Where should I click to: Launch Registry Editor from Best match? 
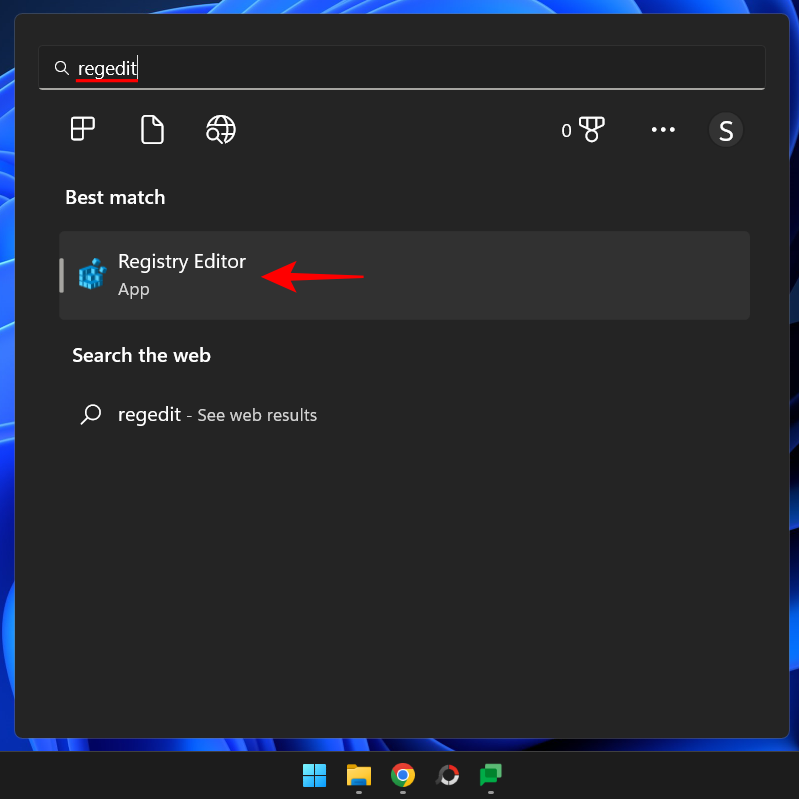point(182,262)
